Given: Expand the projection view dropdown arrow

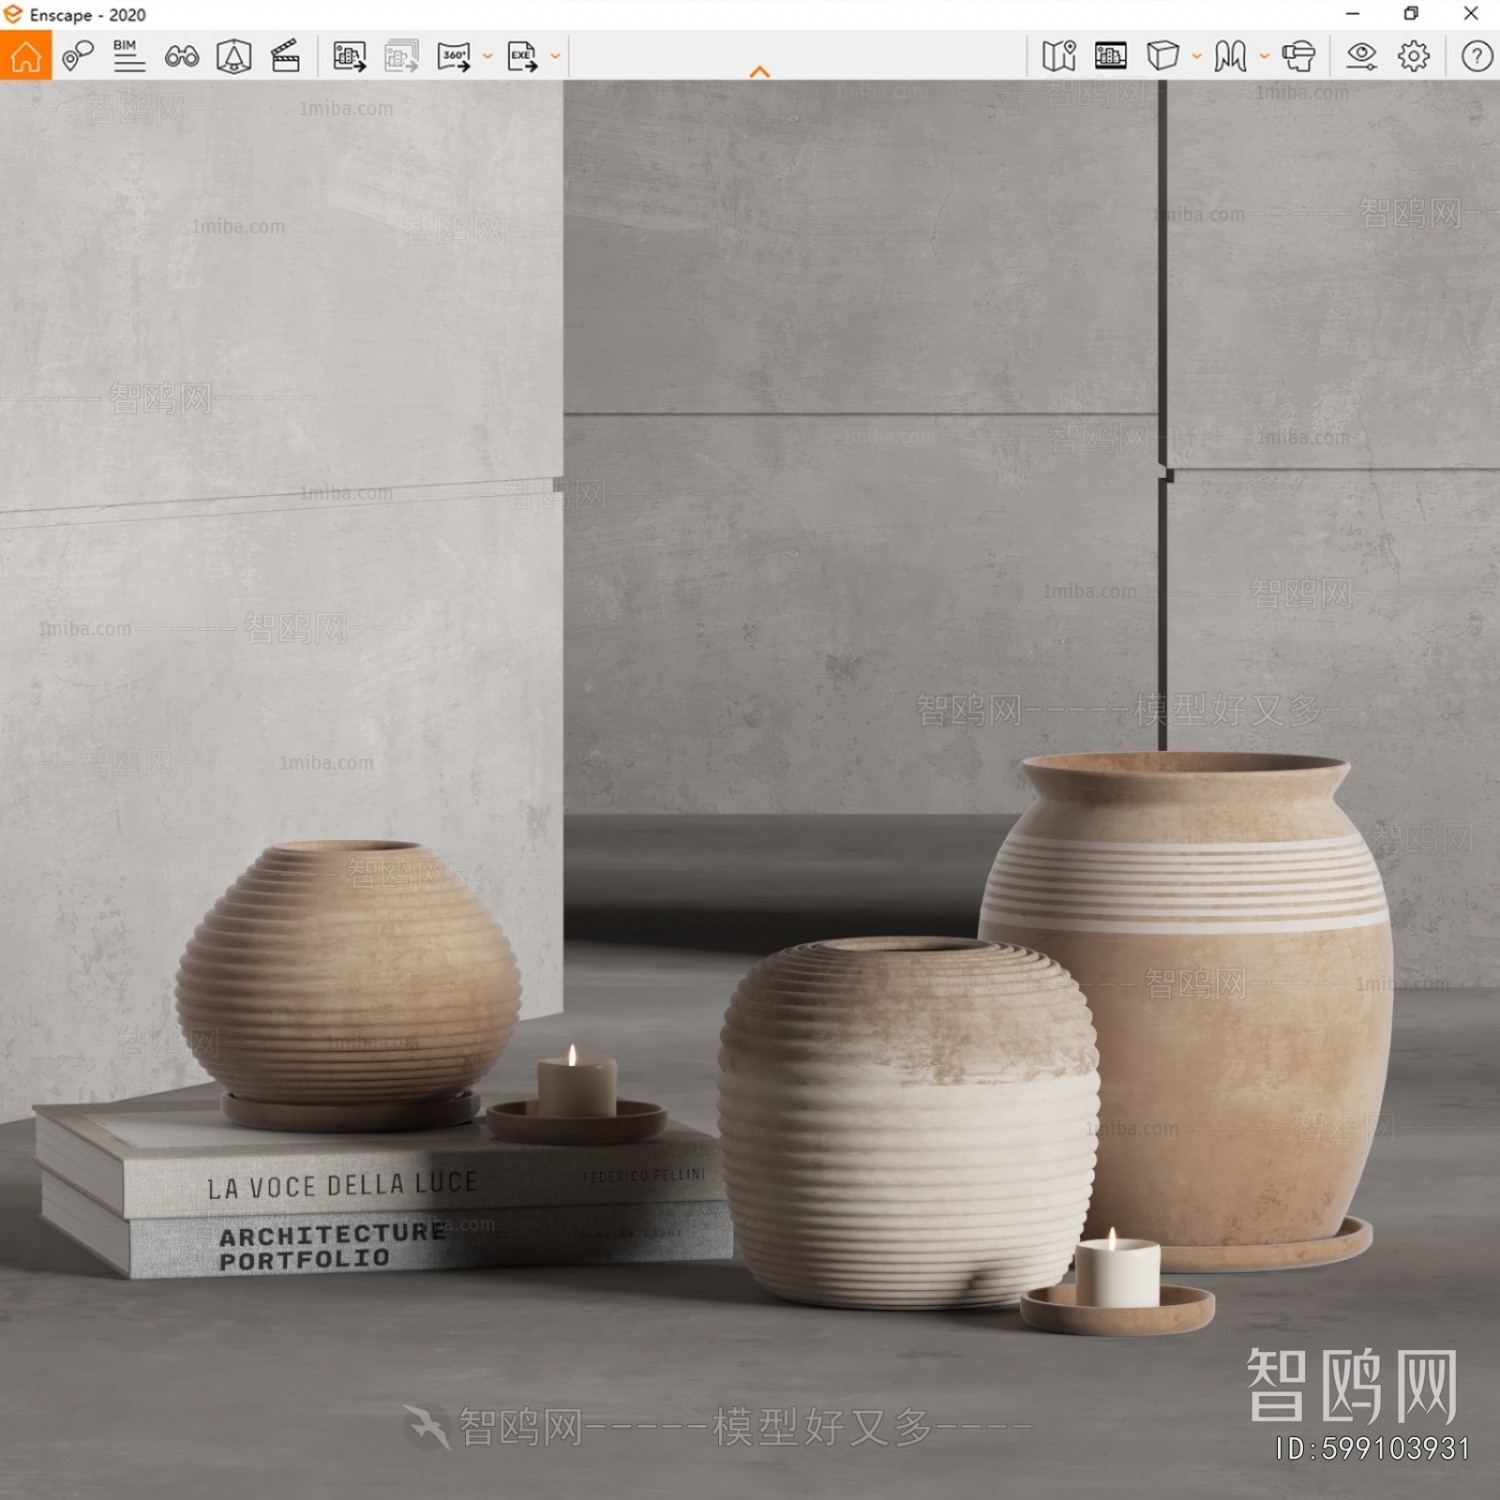Looking at the screenshot, I should pos(1196,56).
